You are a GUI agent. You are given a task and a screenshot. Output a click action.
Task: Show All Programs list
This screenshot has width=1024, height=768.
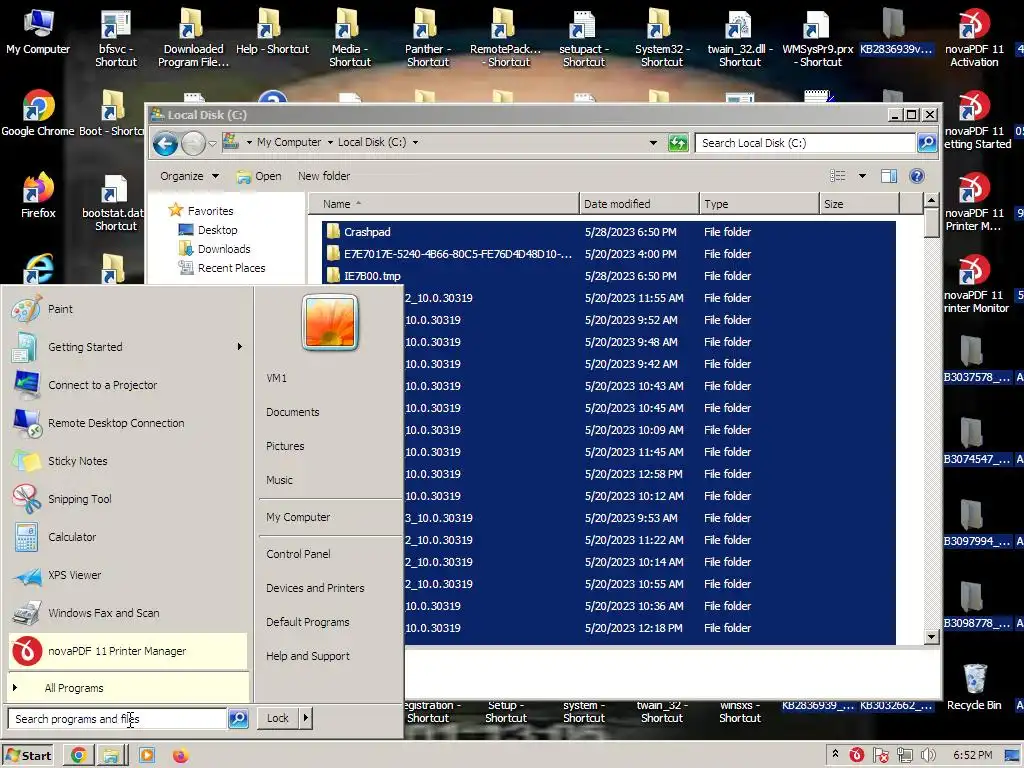(129, 688)
